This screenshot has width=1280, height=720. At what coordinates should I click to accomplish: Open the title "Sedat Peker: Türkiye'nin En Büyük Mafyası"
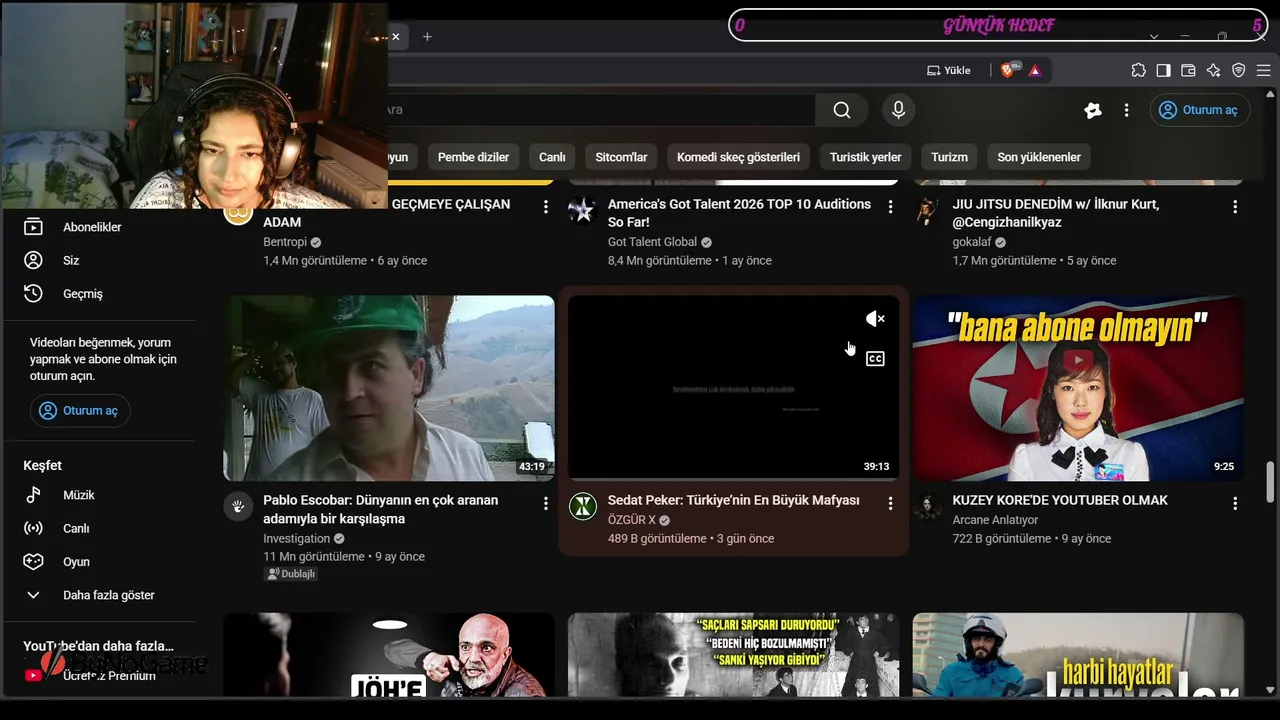[733, 500]
